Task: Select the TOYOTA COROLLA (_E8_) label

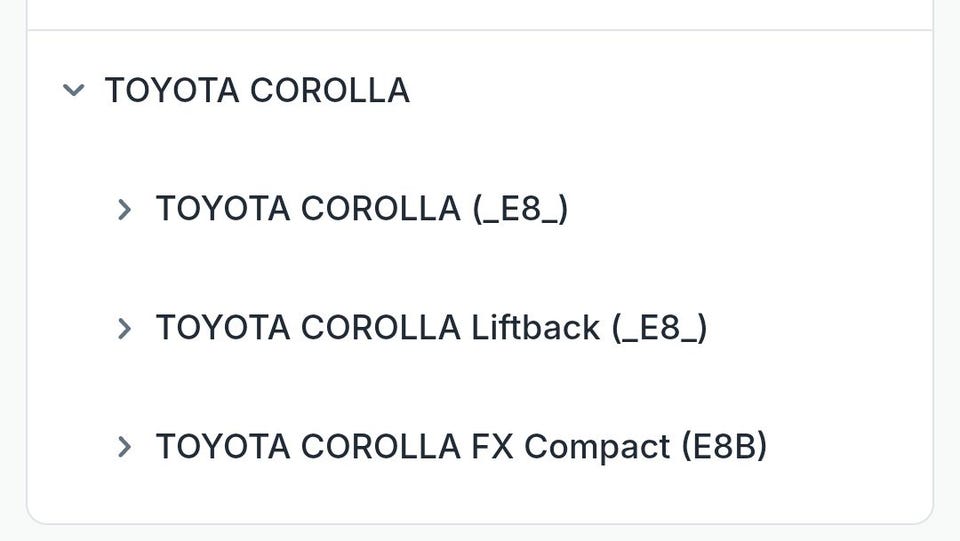Action: [361, 209]
